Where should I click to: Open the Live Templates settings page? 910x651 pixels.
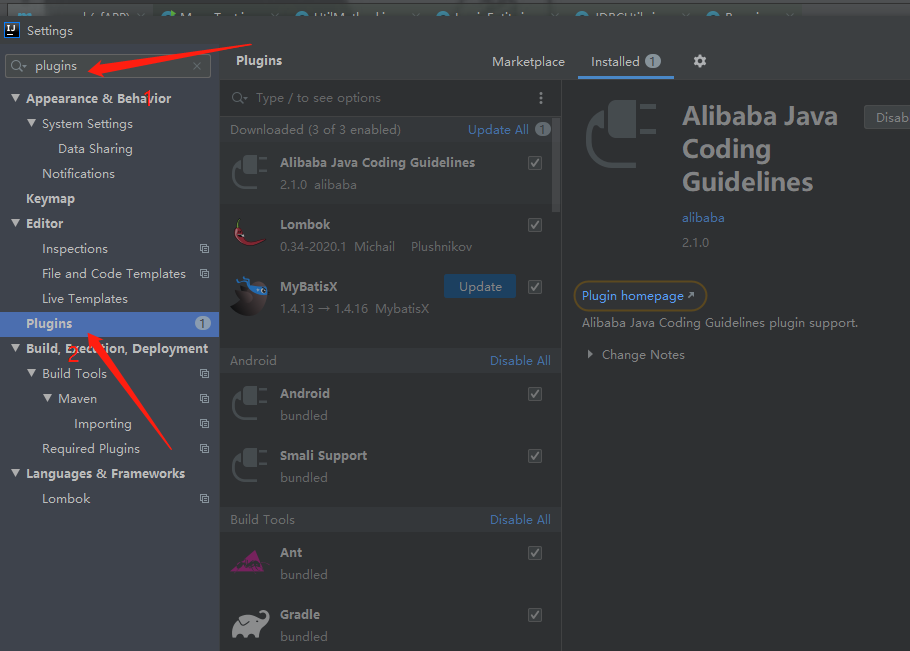click(85, 298)
